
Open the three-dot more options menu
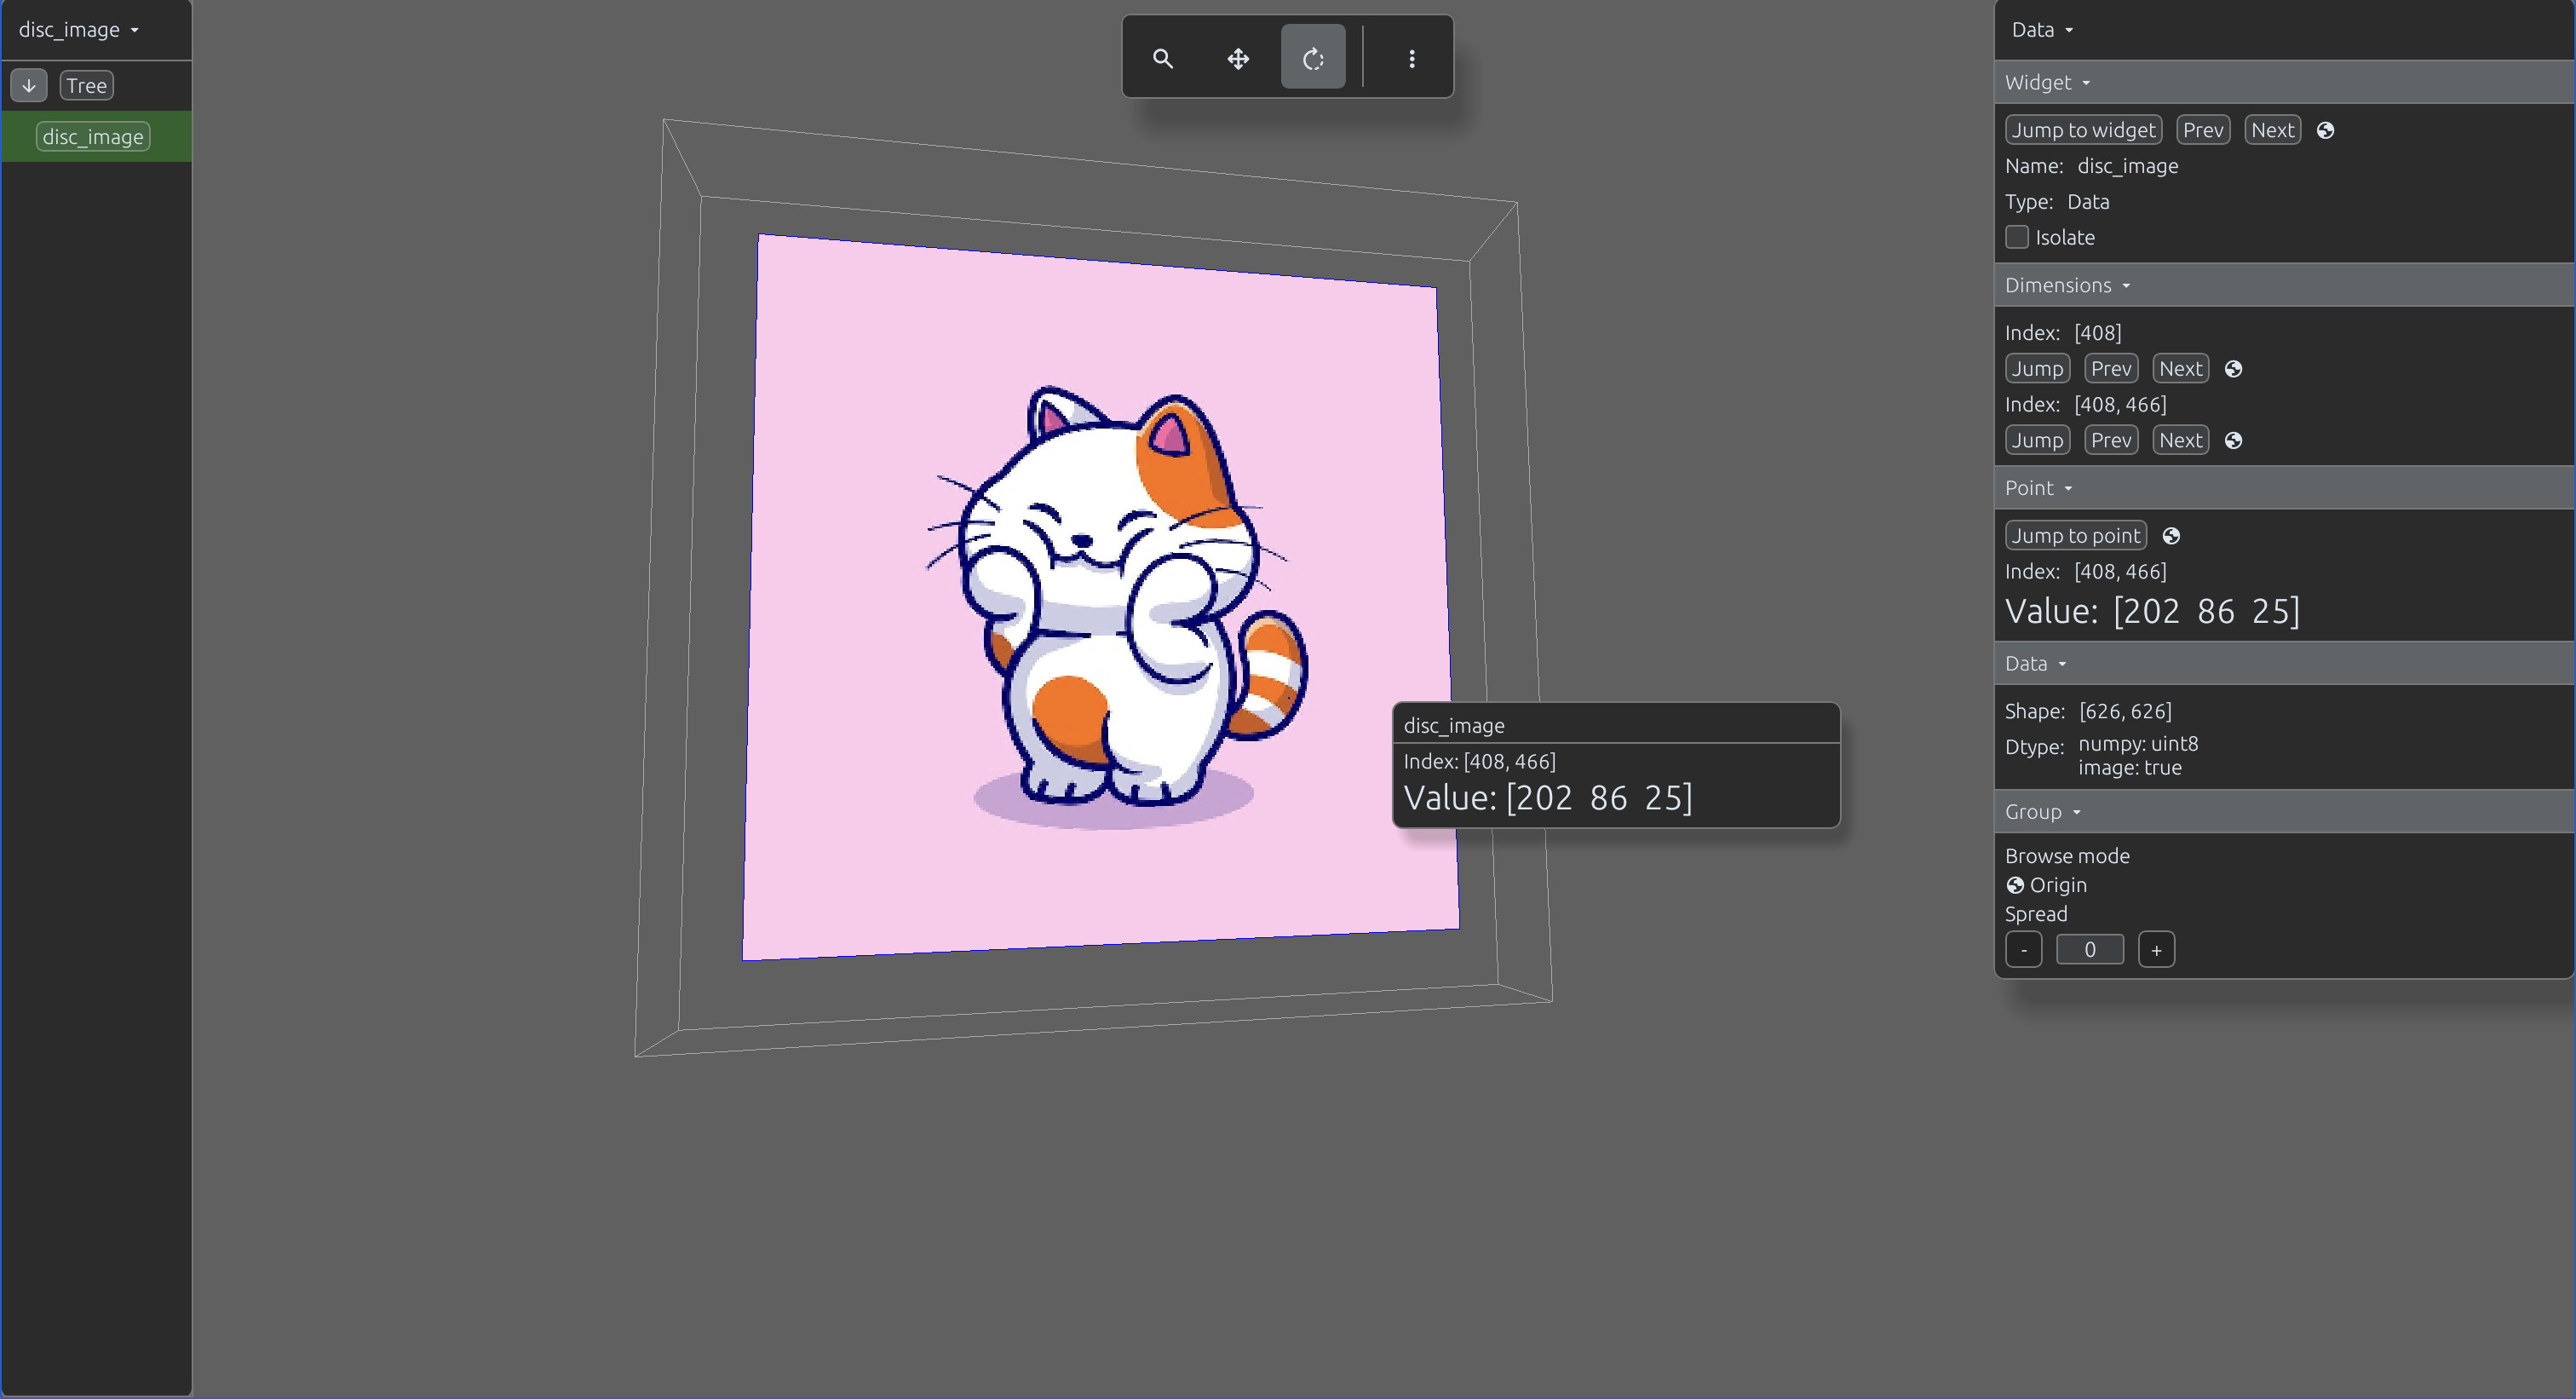[x=1411, y=58]
